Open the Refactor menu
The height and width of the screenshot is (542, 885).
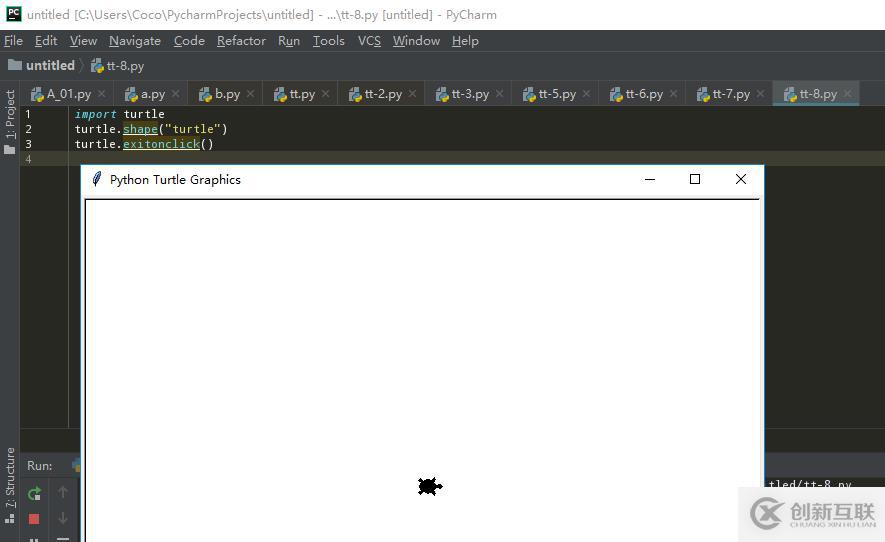point(241,41)
